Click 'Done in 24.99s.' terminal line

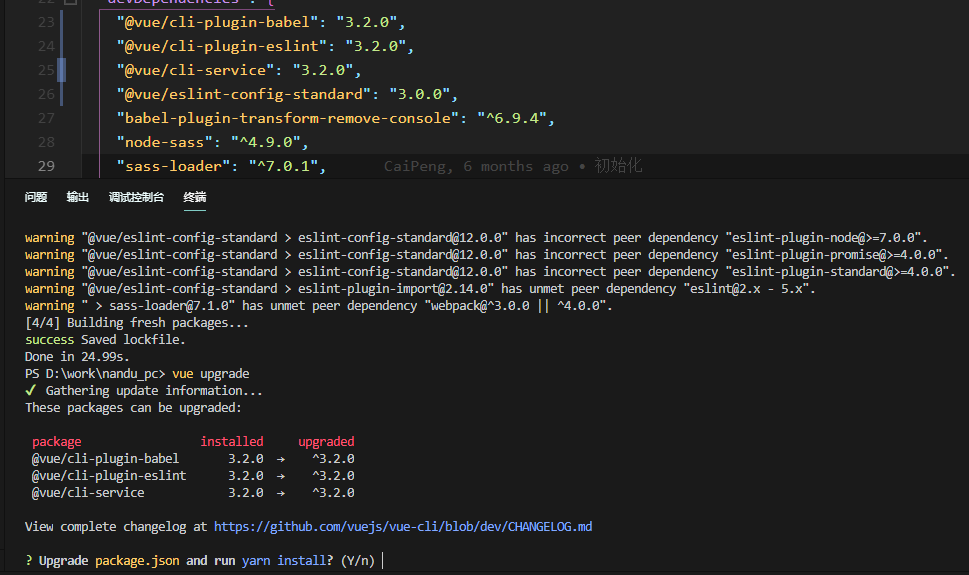pos(77,357)
